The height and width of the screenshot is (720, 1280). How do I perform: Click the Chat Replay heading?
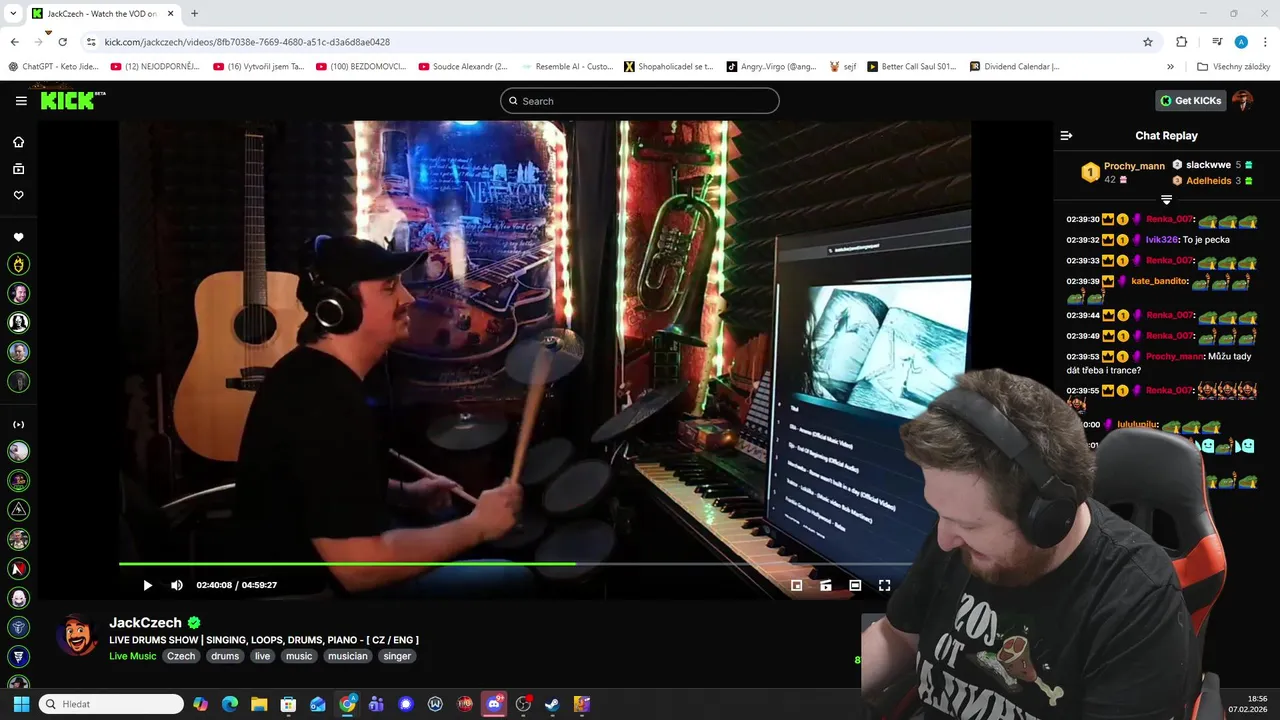click(x=1166, y=135)
